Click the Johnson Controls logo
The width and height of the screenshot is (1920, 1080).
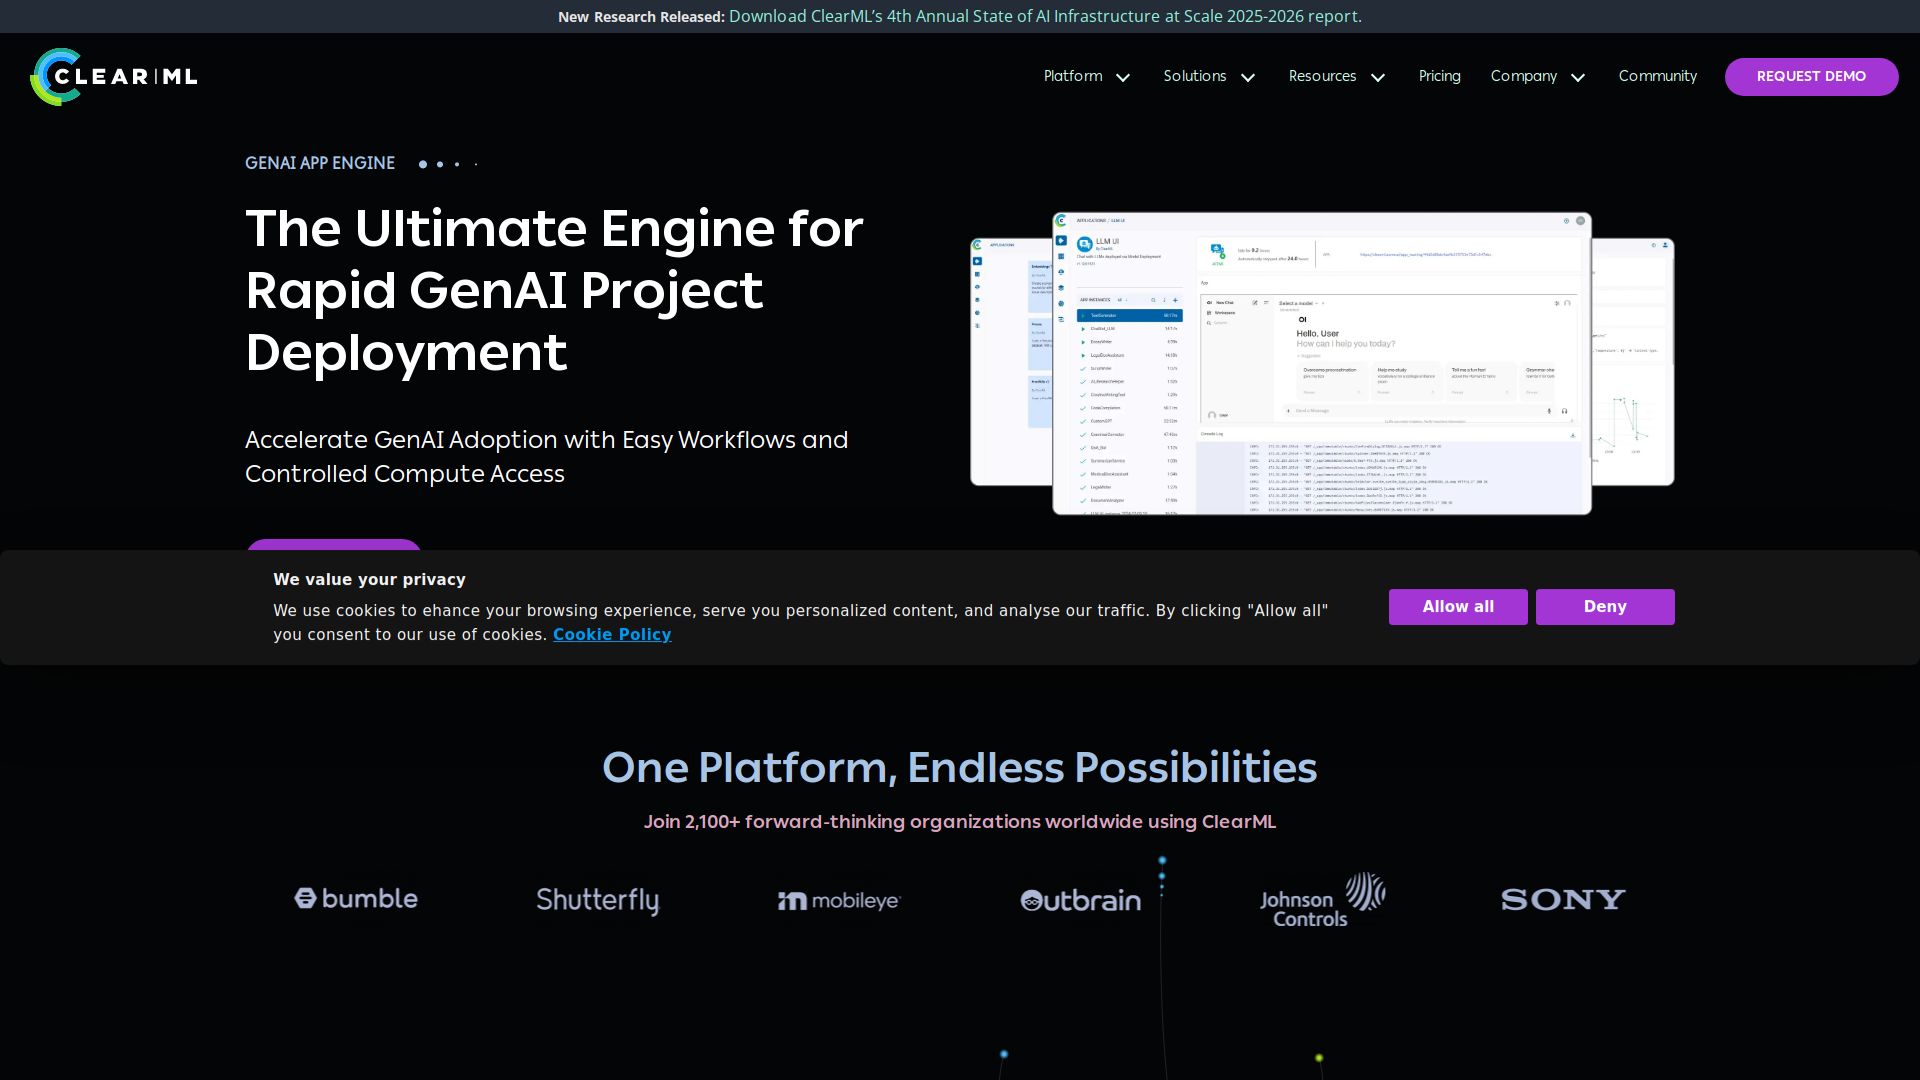(1322, 900)
